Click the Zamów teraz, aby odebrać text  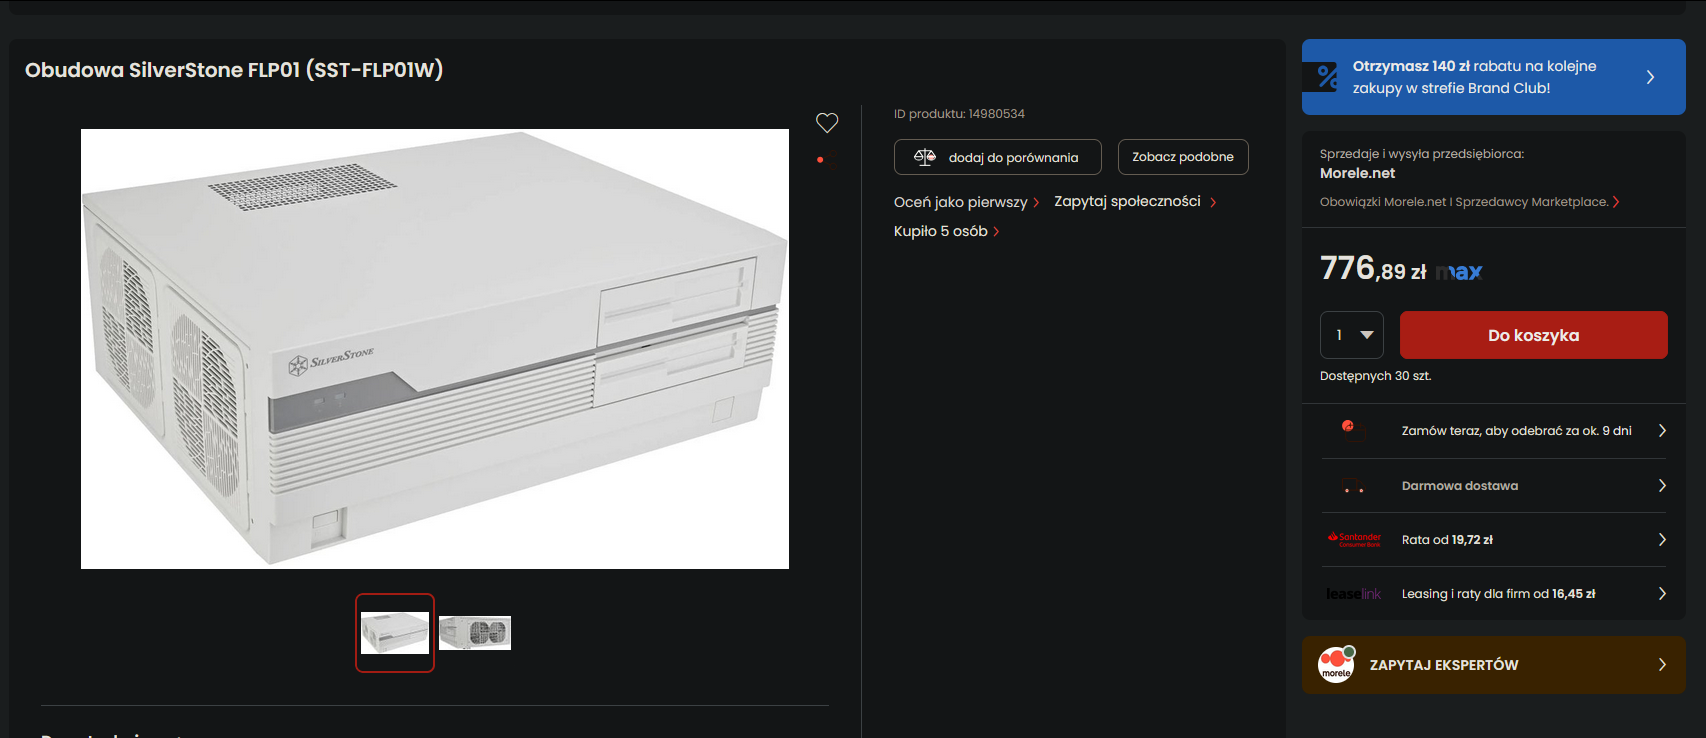[x=1516, y=431]
